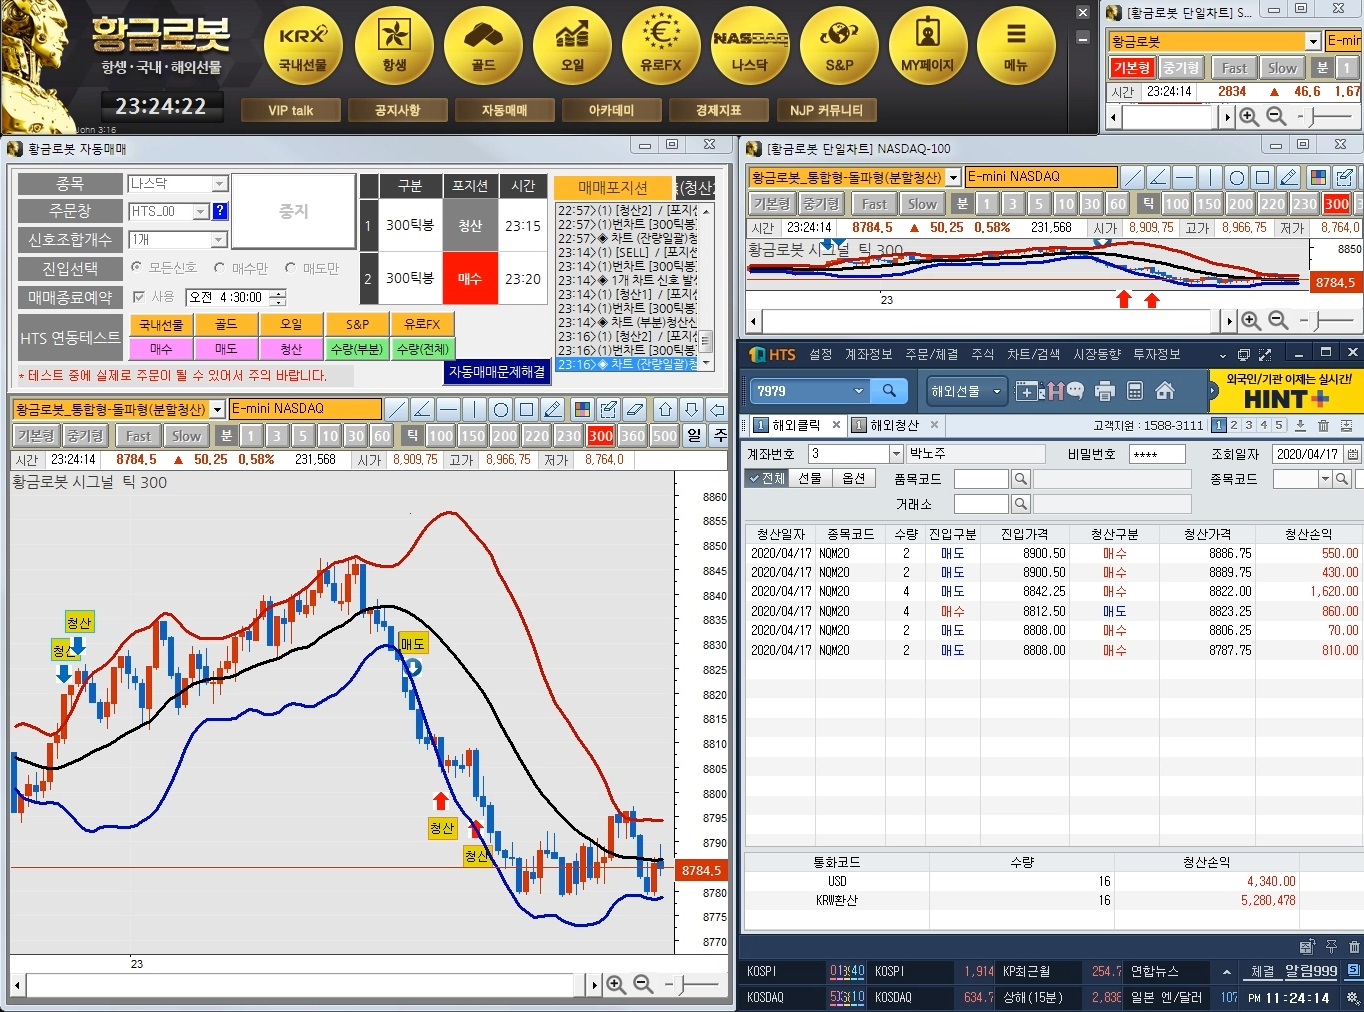
Task: Open the KRX 국내선물 gold button
Action: click(x=303, y=45)
